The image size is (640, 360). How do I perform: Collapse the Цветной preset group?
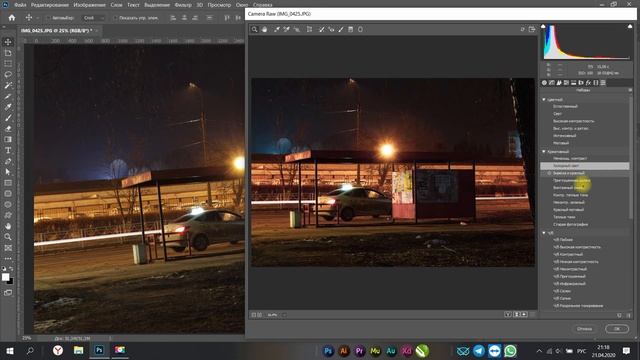544,100
